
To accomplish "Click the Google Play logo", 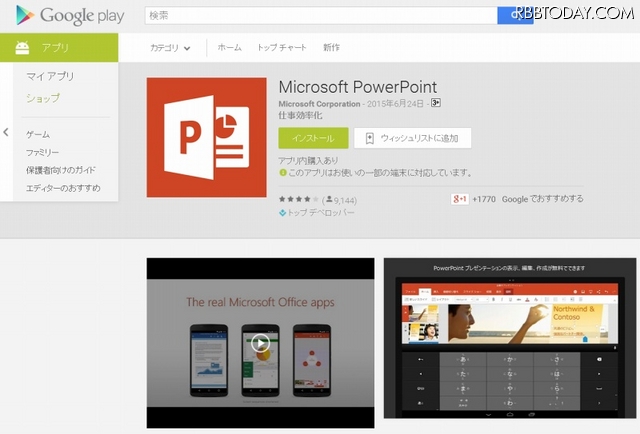I will [70, 16].
